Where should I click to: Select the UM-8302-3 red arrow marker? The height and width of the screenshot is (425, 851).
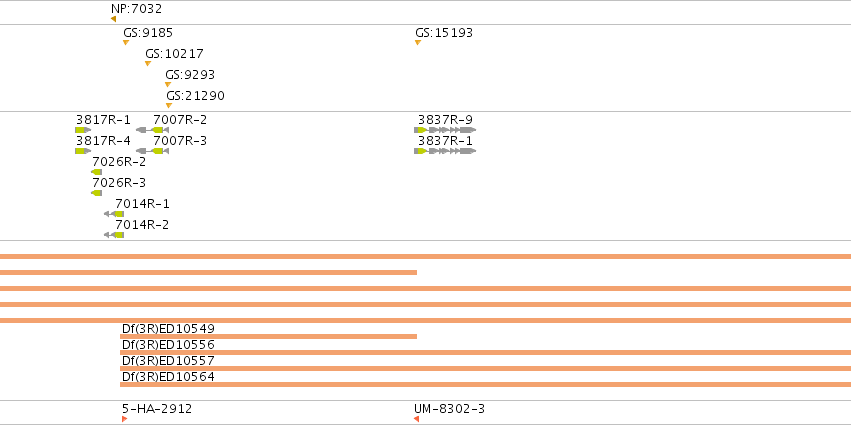pyautogui.click(x=416, y=419)
